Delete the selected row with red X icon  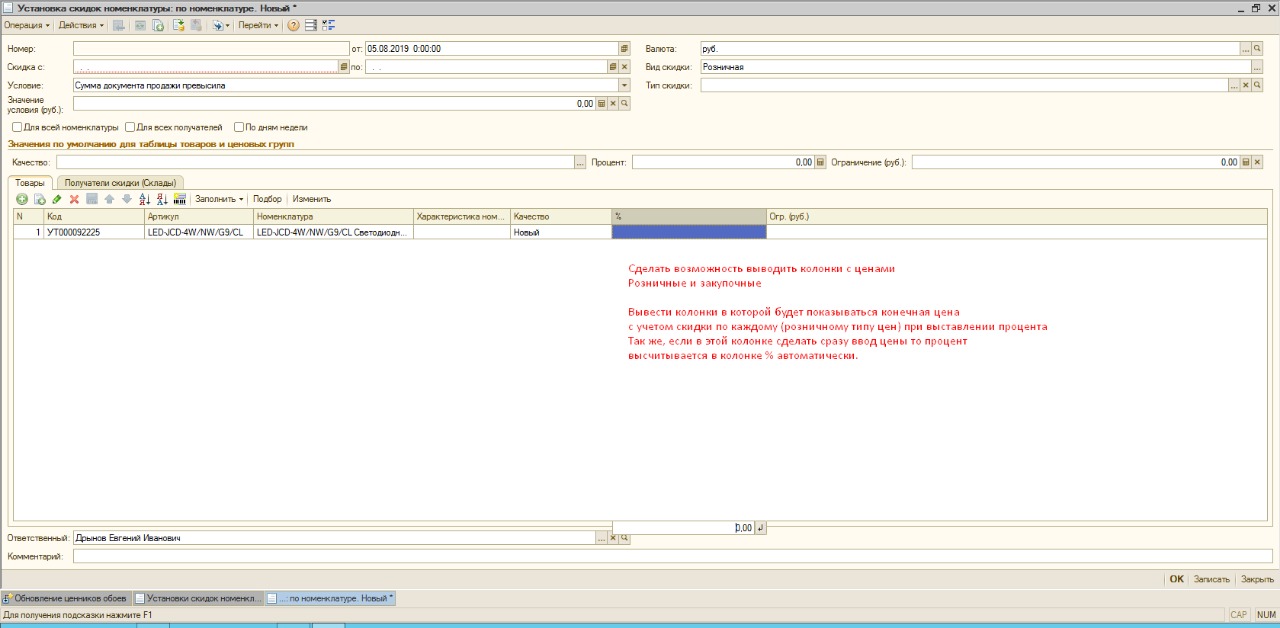click(74, 199)
